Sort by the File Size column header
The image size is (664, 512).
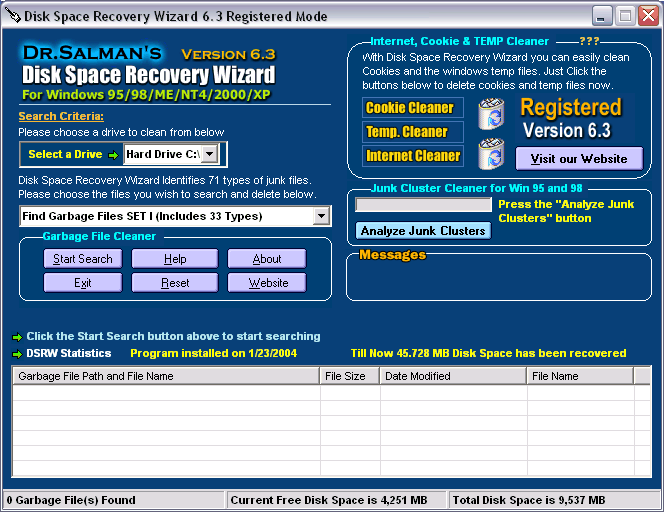[x=349, y=376]
